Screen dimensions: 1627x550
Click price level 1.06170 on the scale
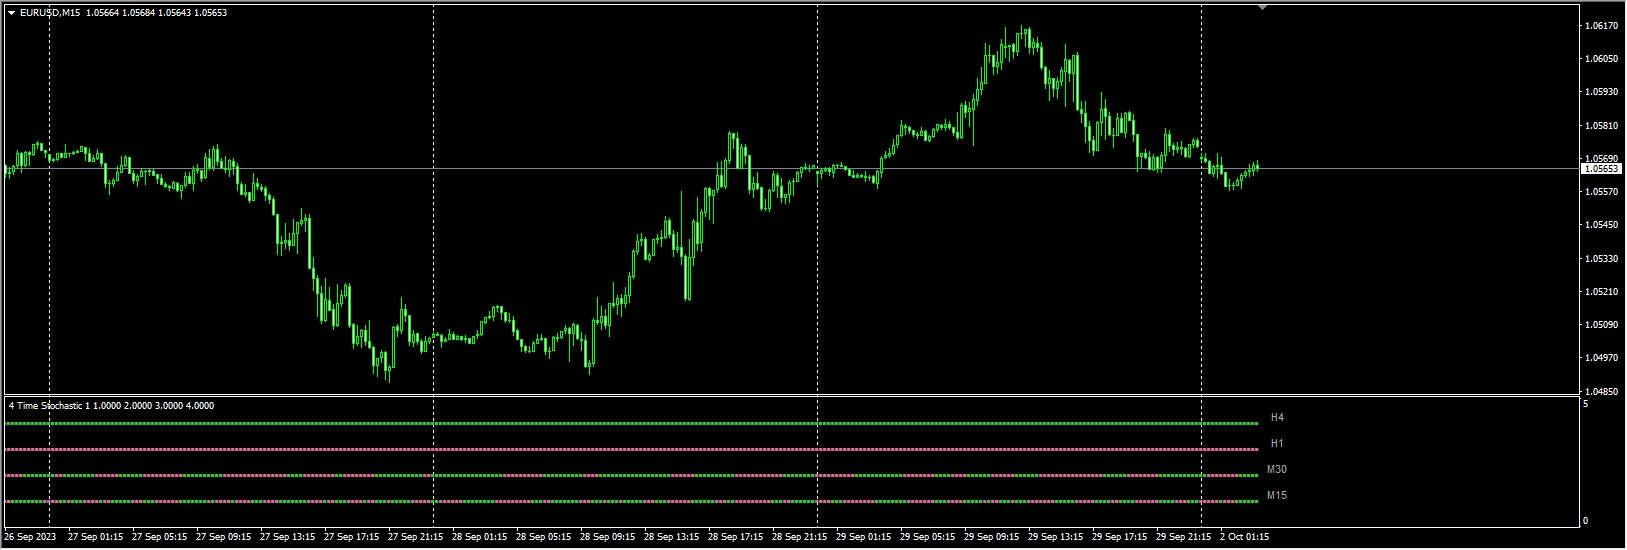1602,26
